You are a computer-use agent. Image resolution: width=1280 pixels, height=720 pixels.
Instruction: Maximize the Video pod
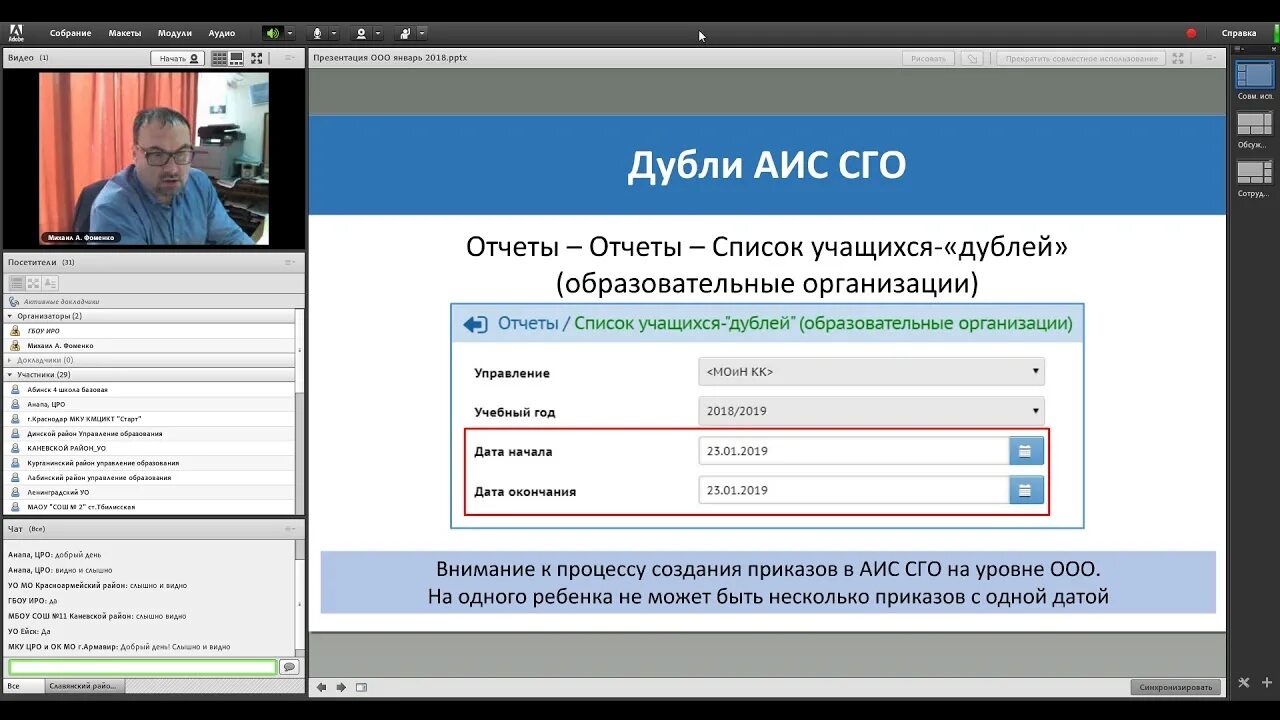point(257,58)
